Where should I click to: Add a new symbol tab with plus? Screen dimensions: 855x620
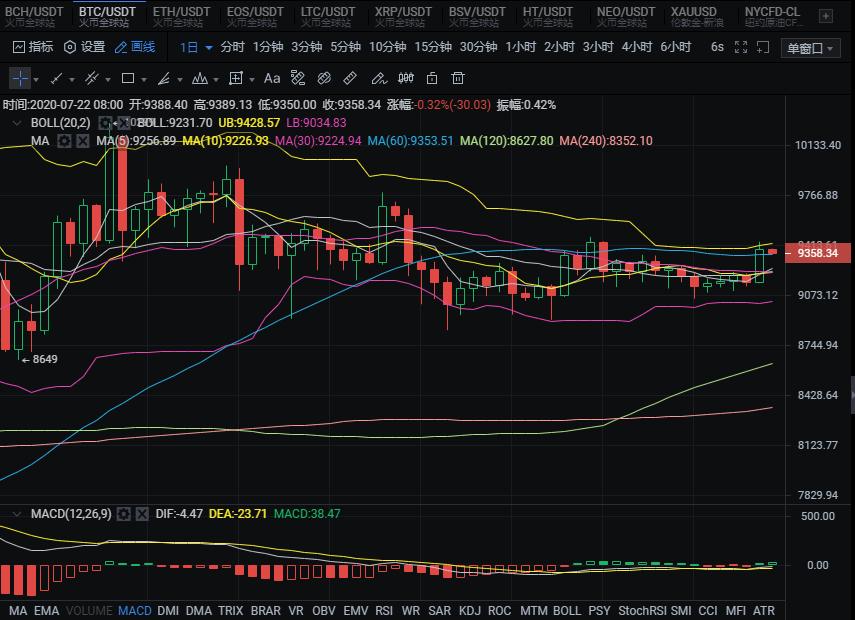(x=826, y=16)
